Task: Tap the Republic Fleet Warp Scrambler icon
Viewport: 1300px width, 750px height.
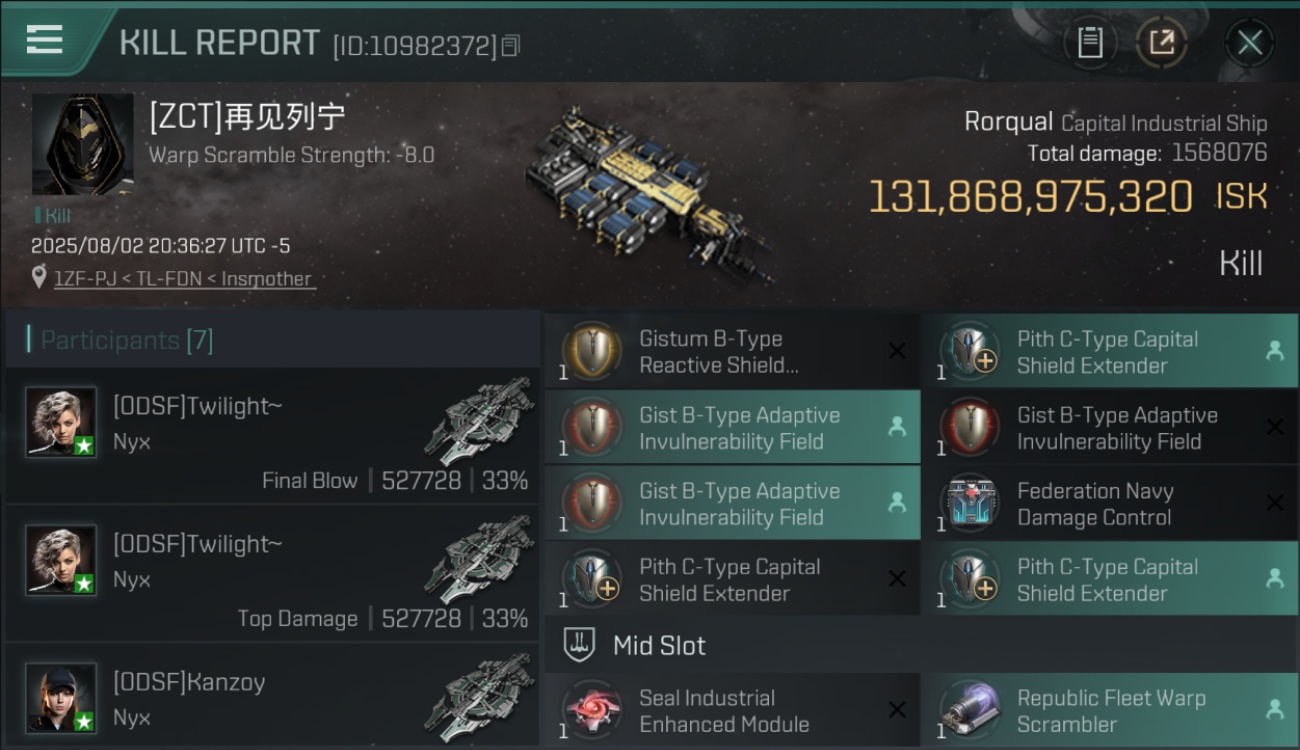Action: (x=970, y=711)
